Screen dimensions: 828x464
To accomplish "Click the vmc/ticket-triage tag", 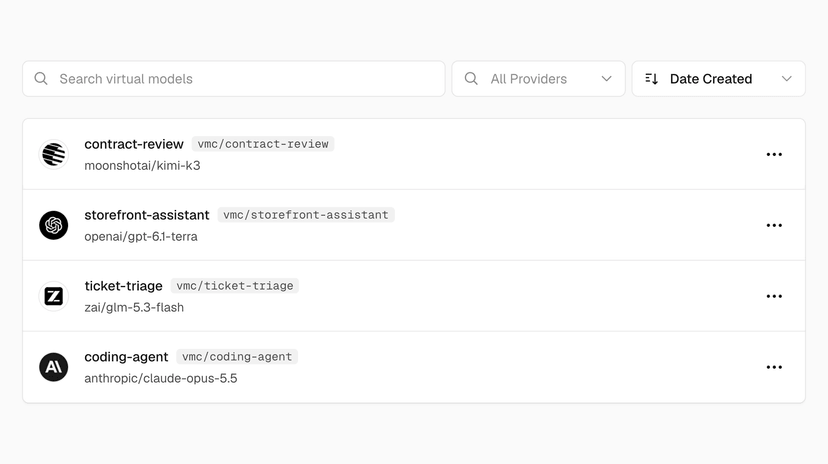I will pos(235,286).
